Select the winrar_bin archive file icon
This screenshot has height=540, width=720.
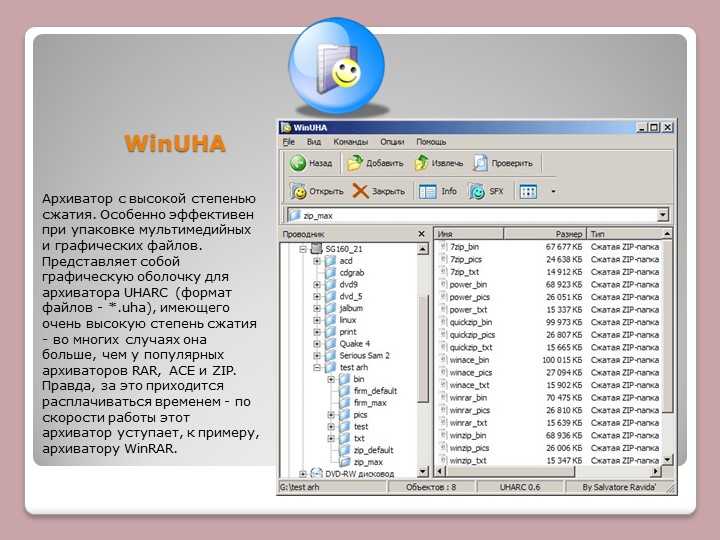point(443,397)
